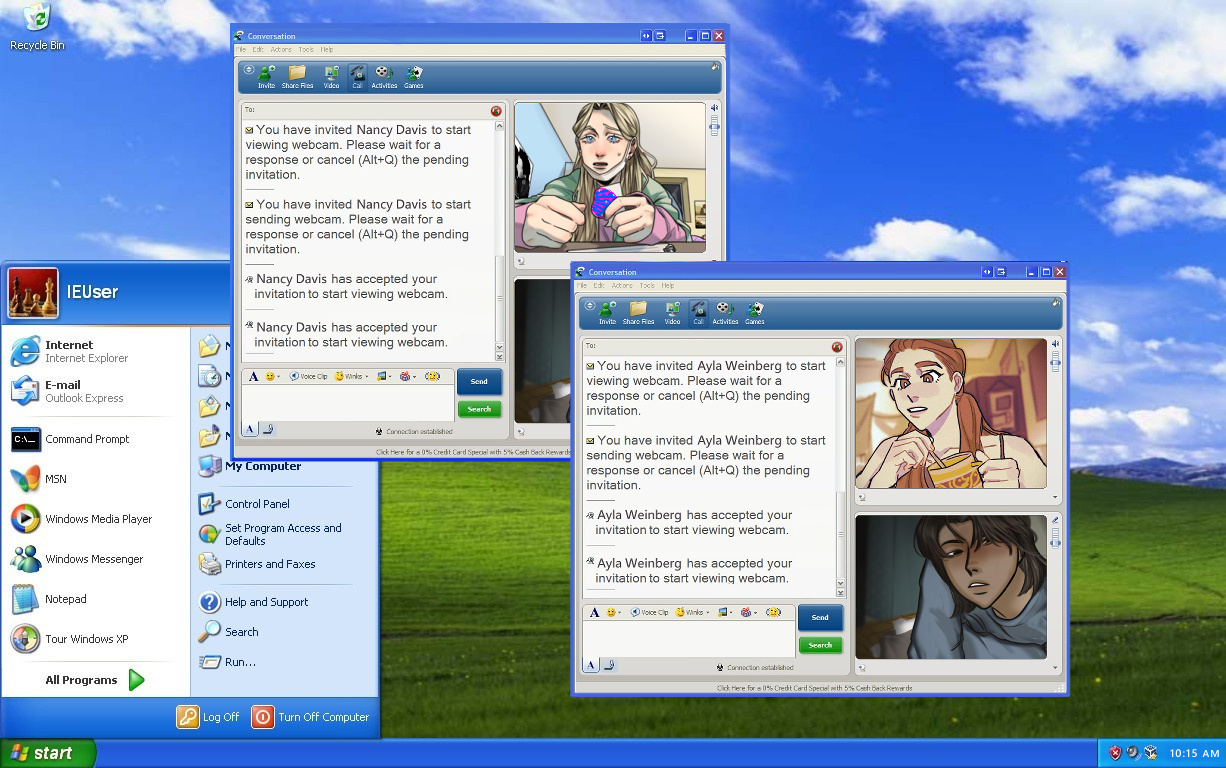The height and width of the screenshot is (768, 1226).
Task: Send the message in Nancy Davis conversation
Action: pos(479,381)
